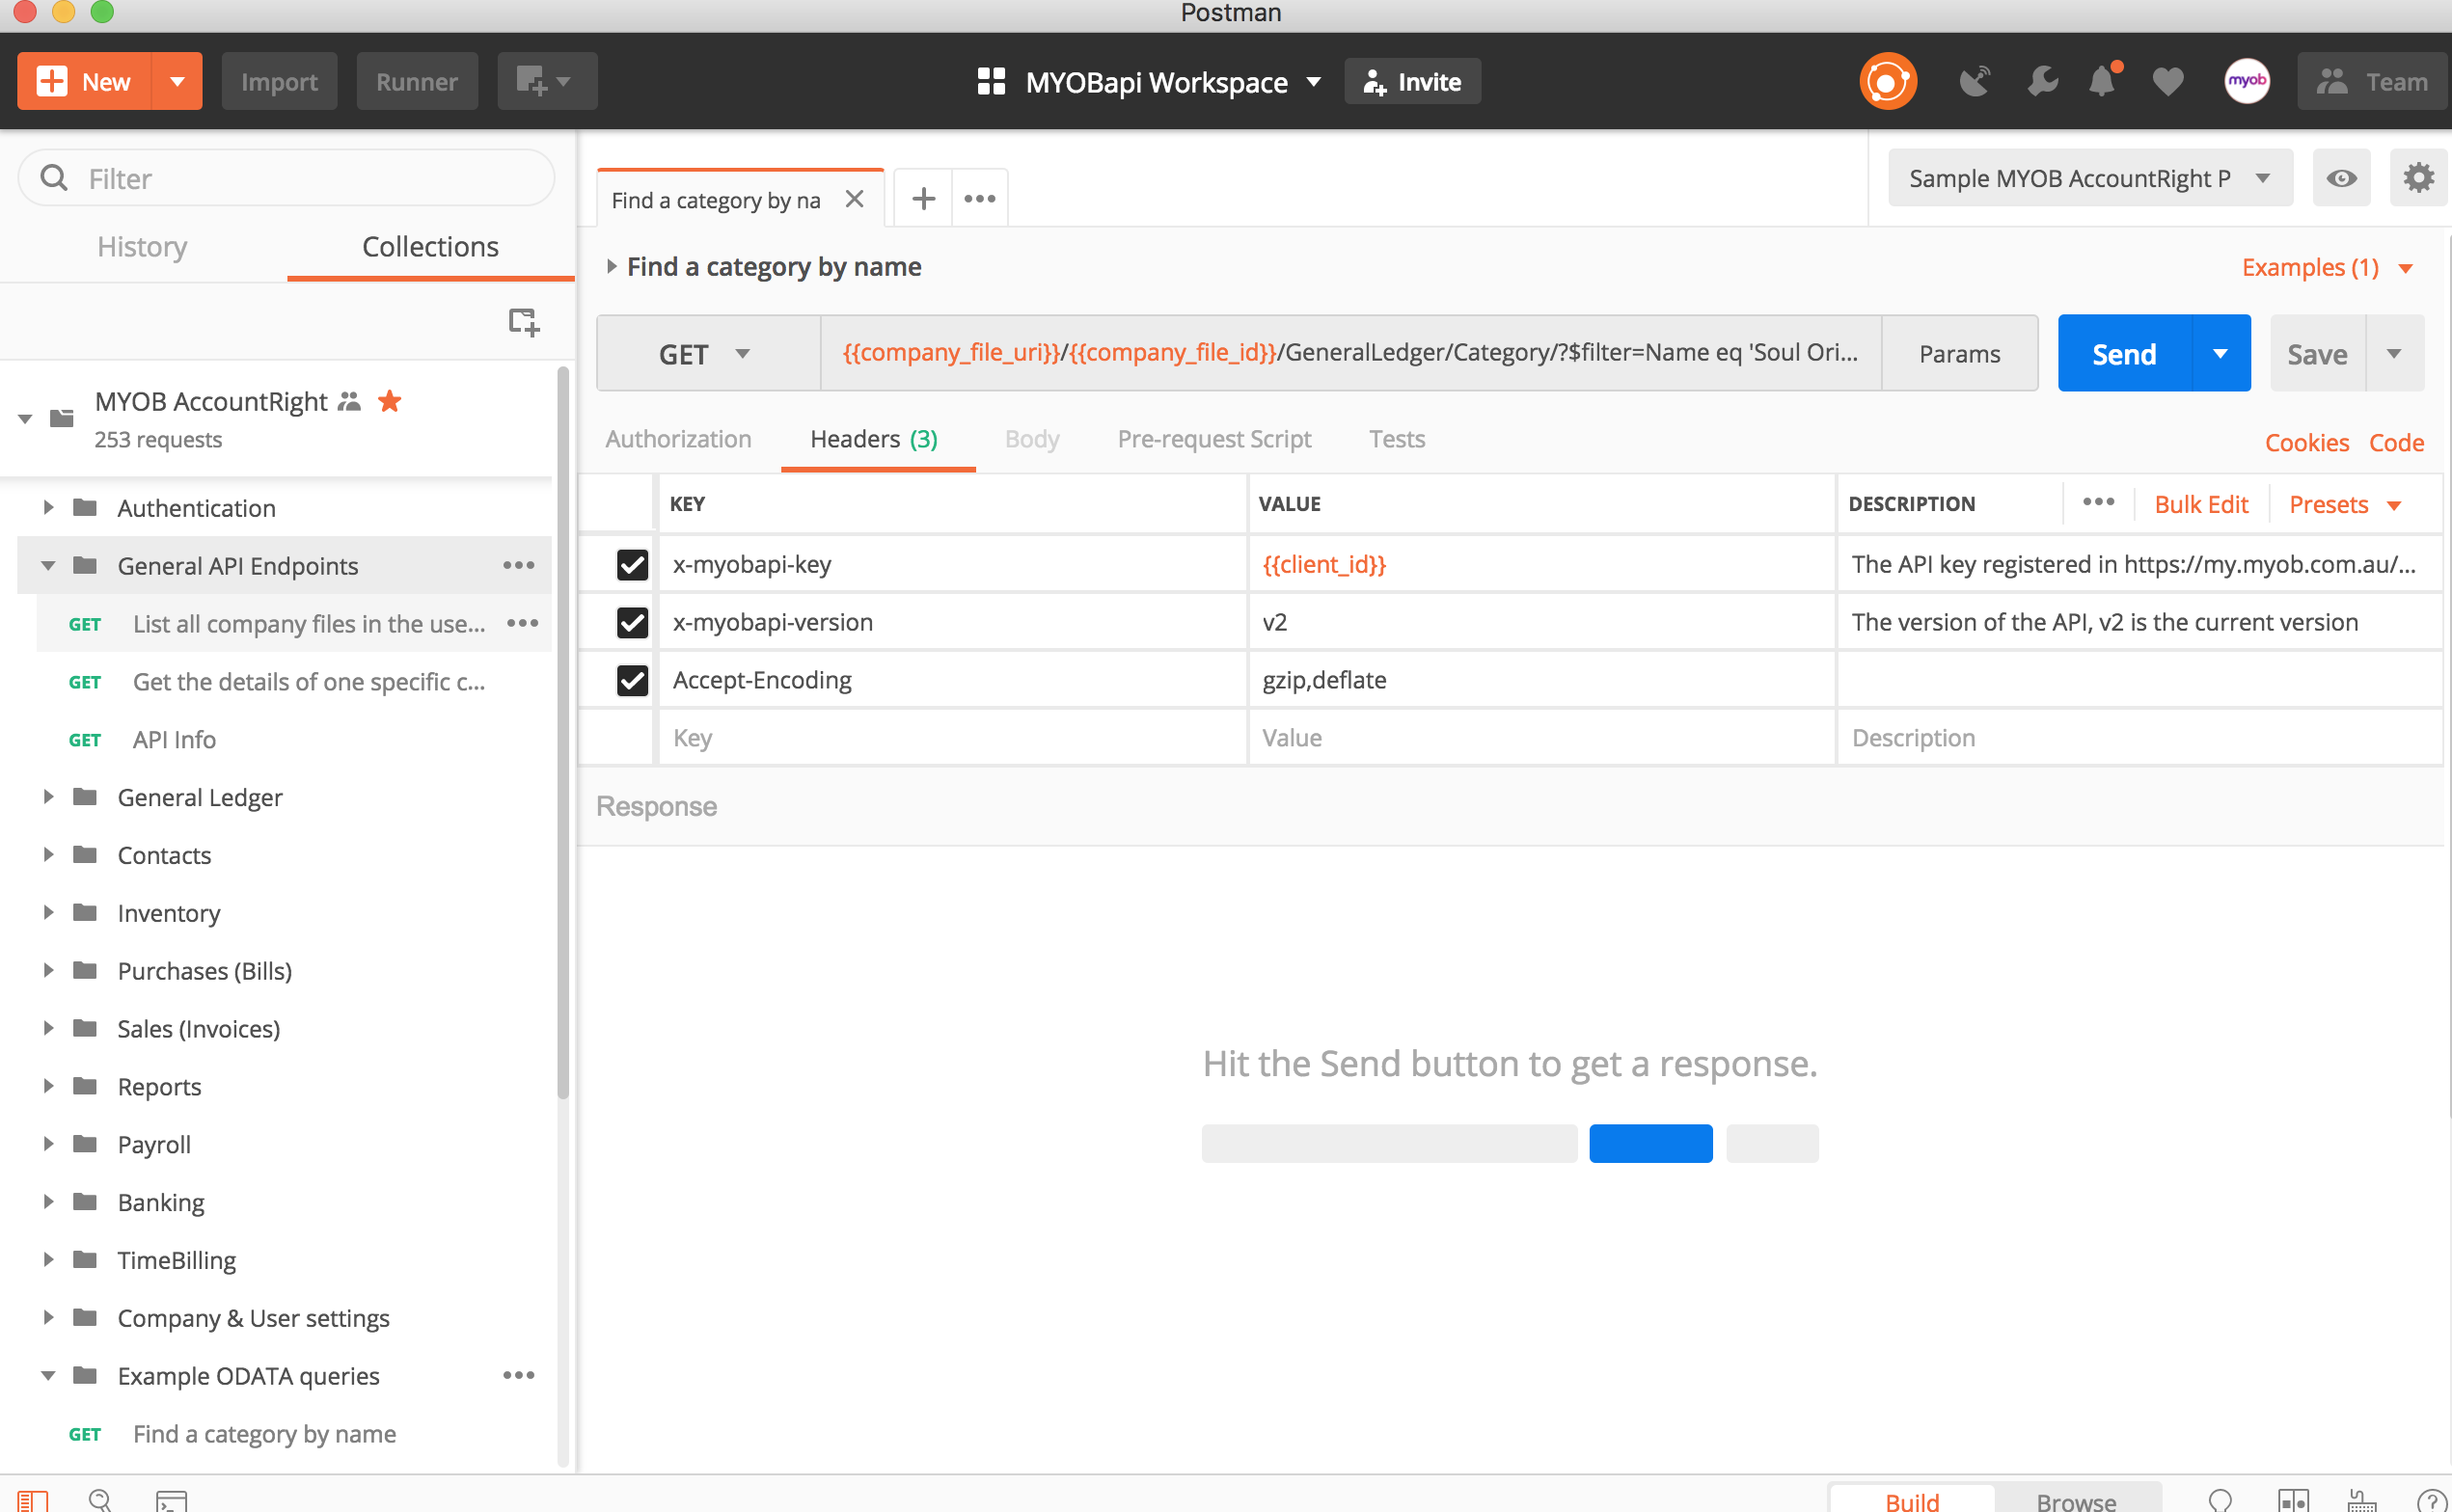Click the Invite button
2452x1512 pixels.
1412,81
